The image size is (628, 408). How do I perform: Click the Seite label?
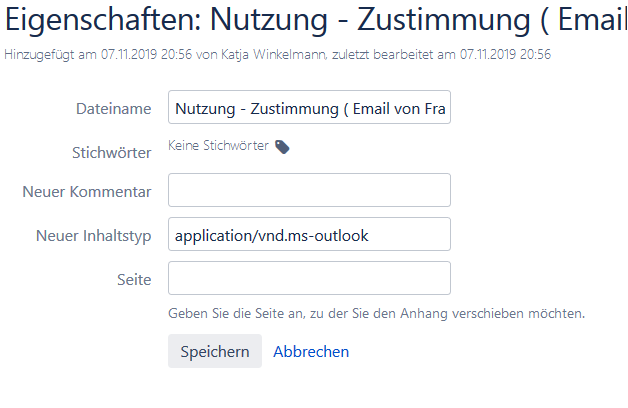coord(134,279)
